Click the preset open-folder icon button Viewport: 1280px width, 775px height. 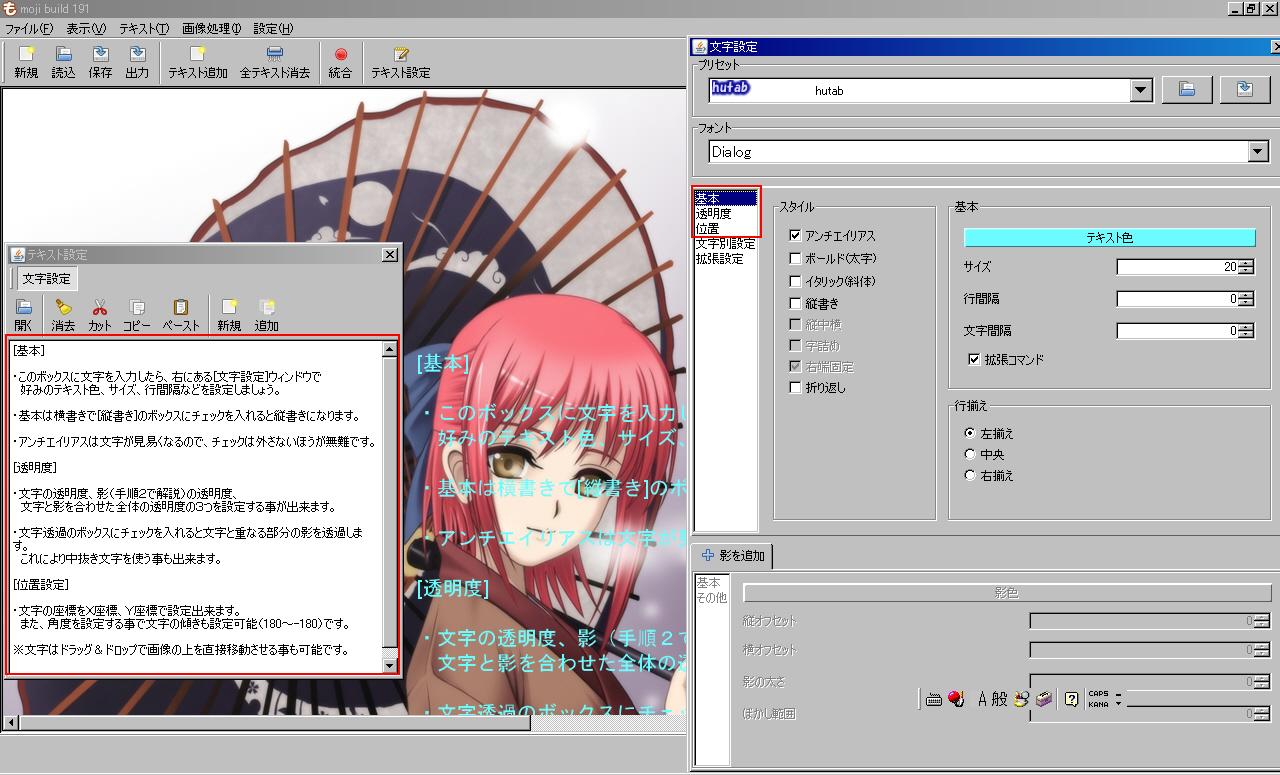(x=1187, y=89)
